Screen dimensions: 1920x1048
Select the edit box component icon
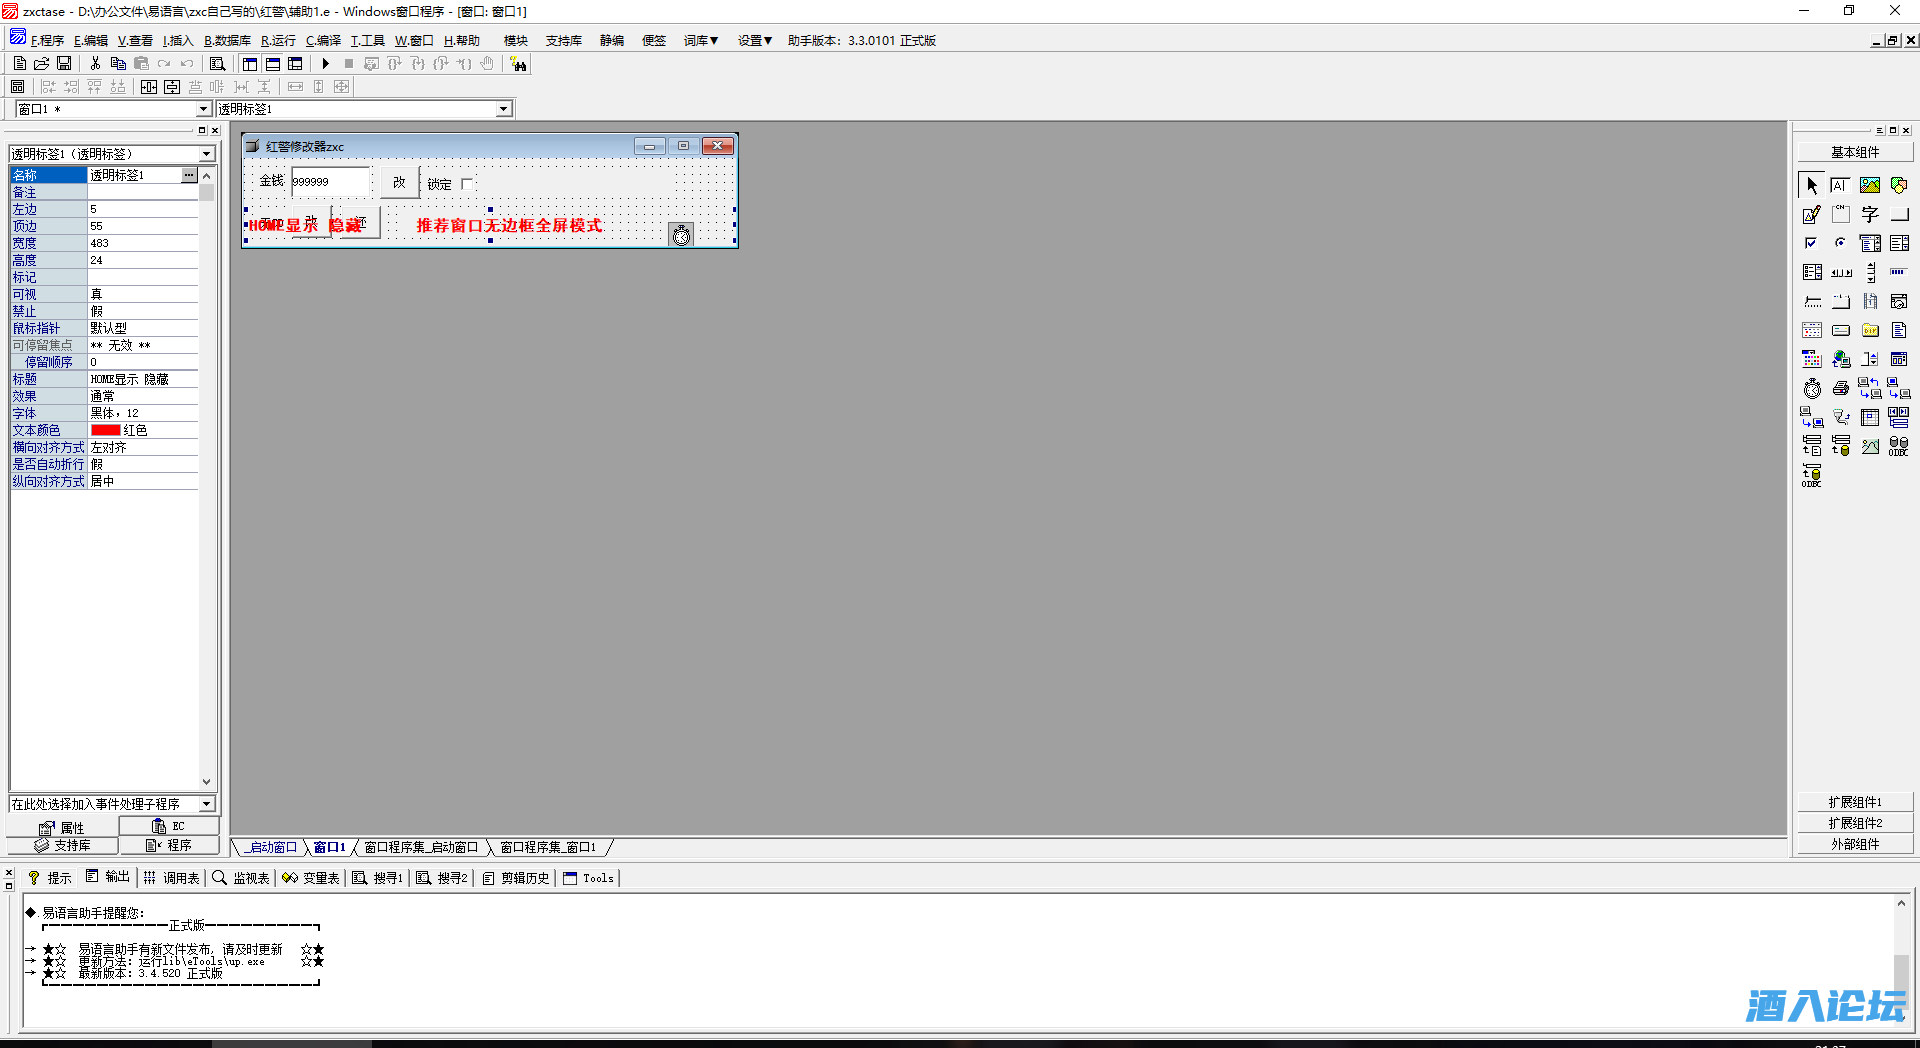tap(1841, 185)
